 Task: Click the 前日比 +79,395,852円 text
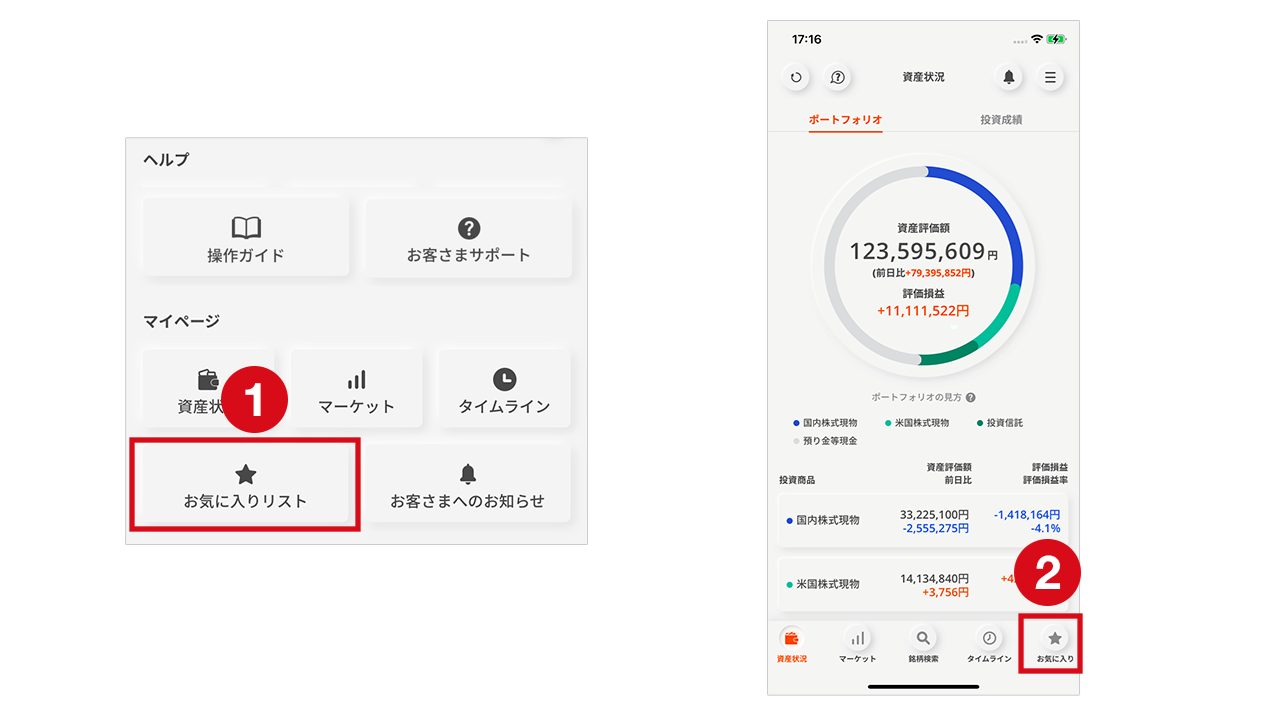click(x=923, y=273)
